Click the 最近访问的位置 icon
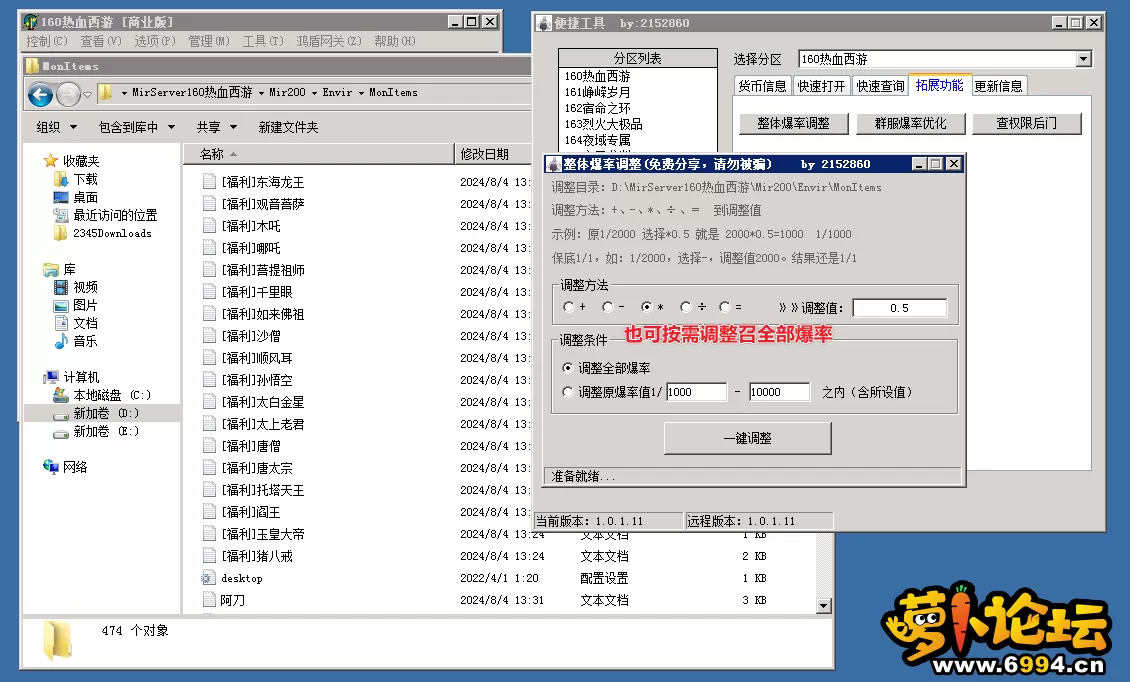Screen dimensions: 1130x682 (x=61, y=215)
